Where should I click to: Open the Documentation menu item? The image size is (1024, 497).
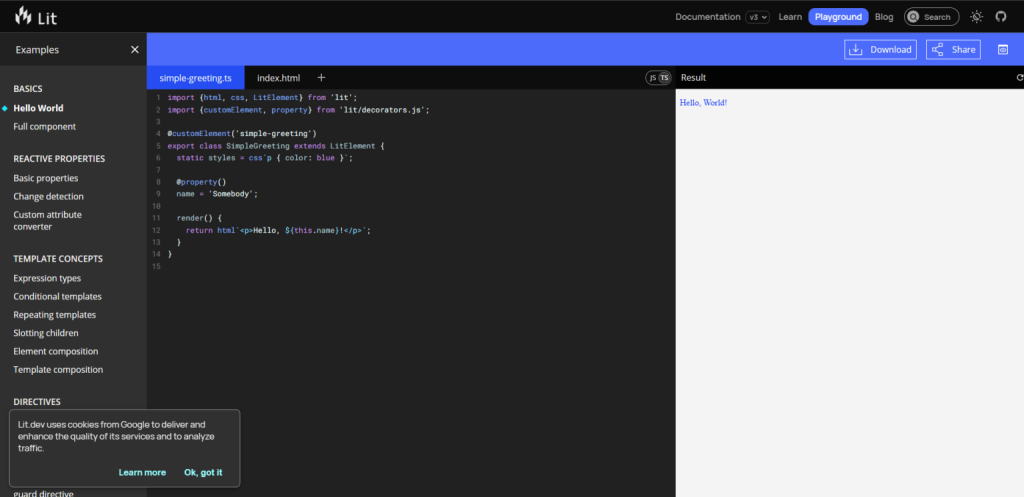[x=708, y=17]
